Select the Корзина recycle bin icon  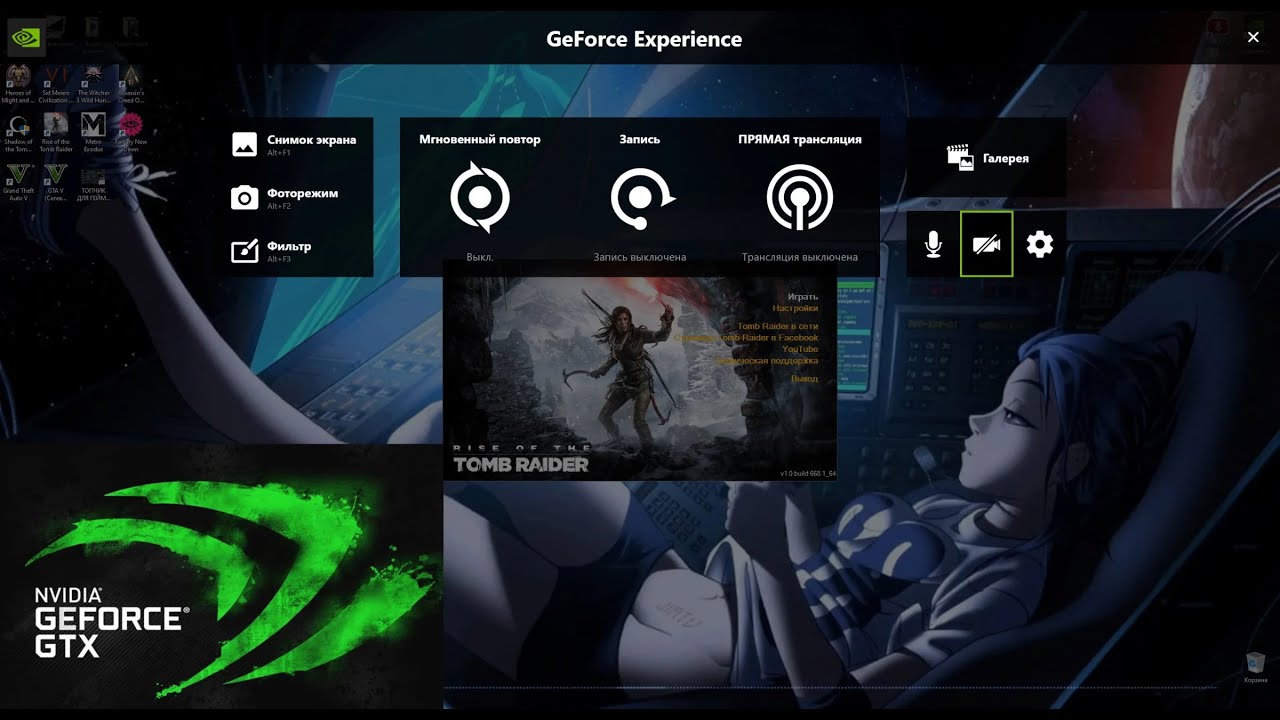(1256, 667)
